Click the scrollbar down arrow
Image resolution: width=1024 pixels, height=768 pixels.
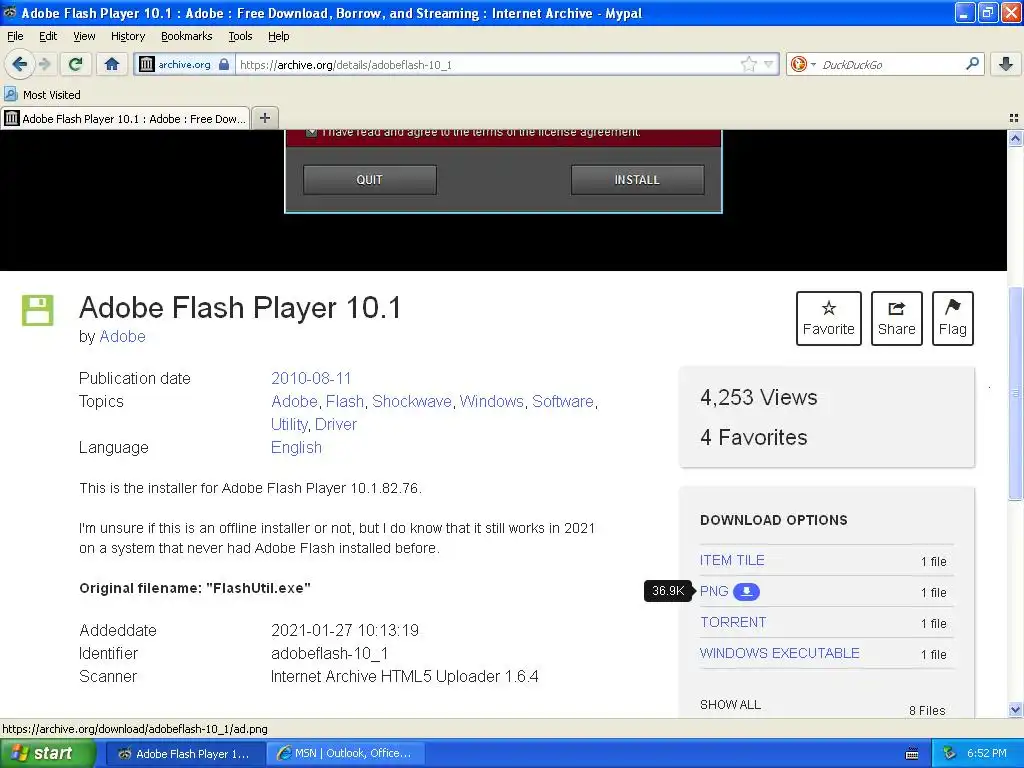pos(1015,710)
